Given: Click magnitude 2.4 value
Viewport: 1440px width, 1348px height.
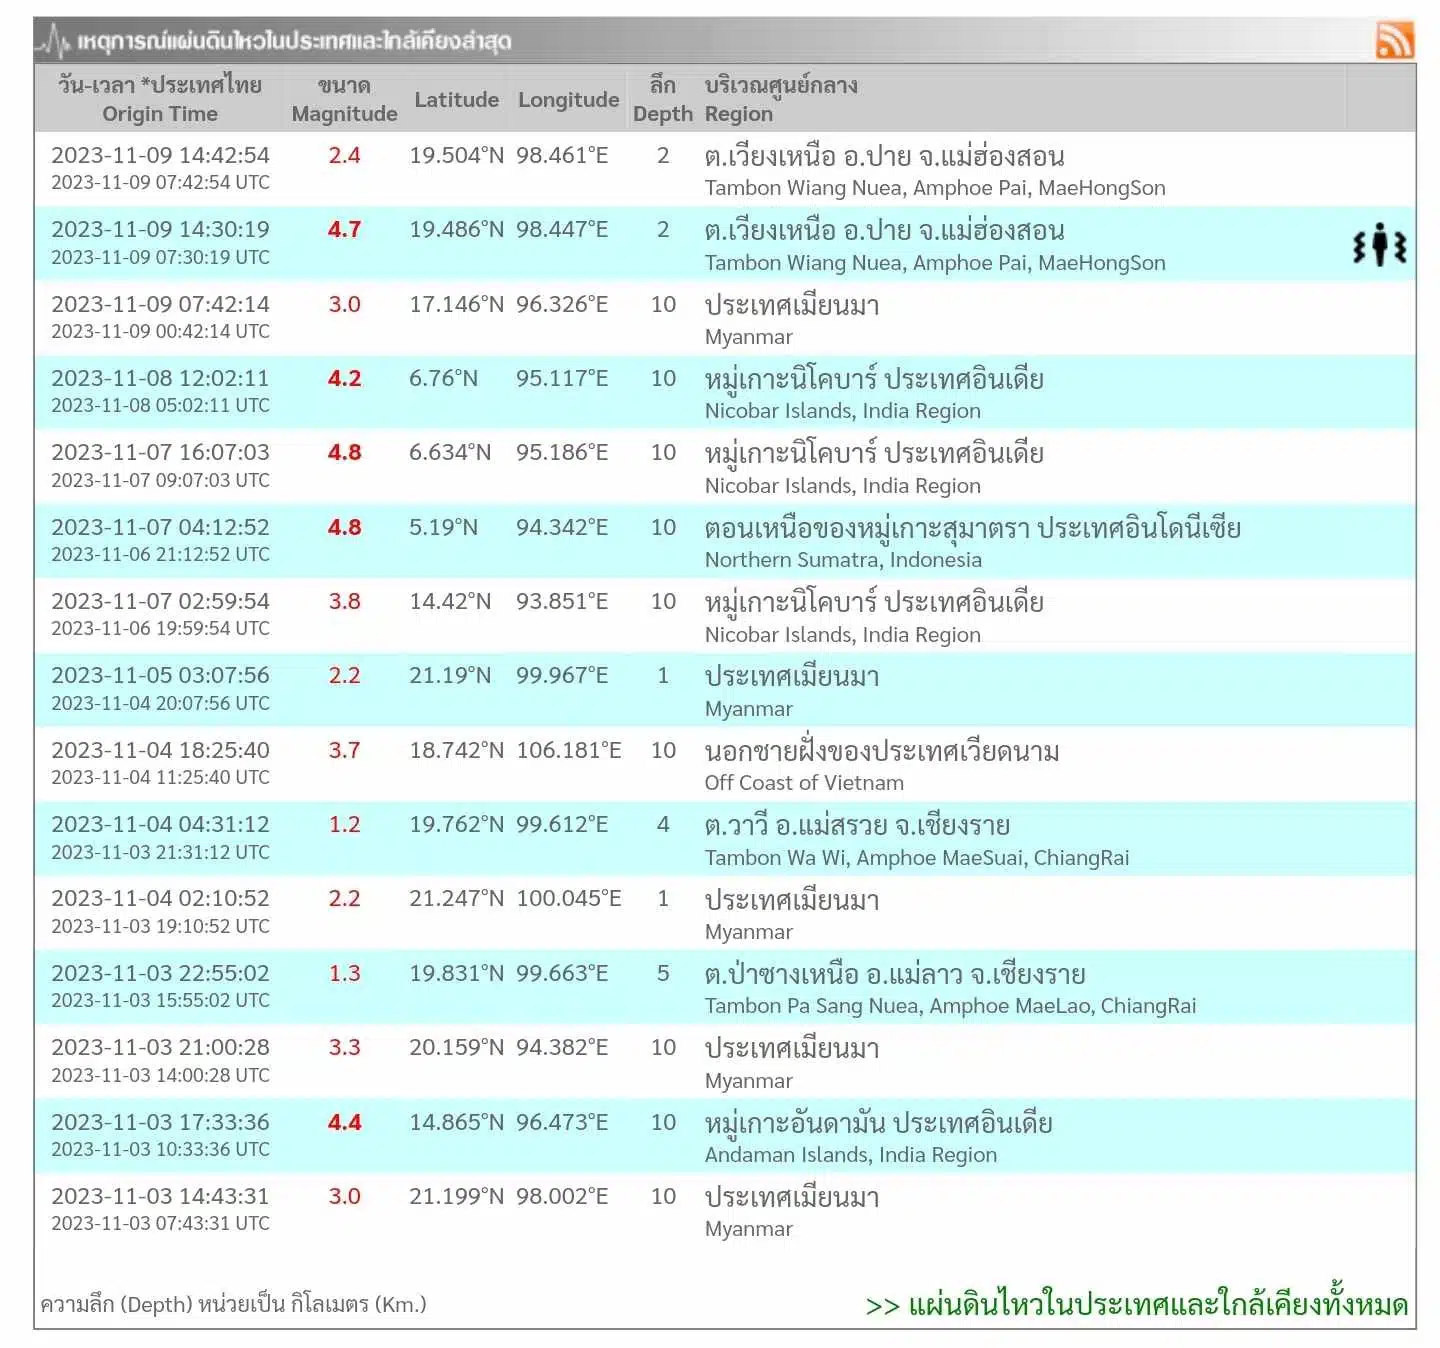Looking at the screenshot, I should tap(344, 155).
